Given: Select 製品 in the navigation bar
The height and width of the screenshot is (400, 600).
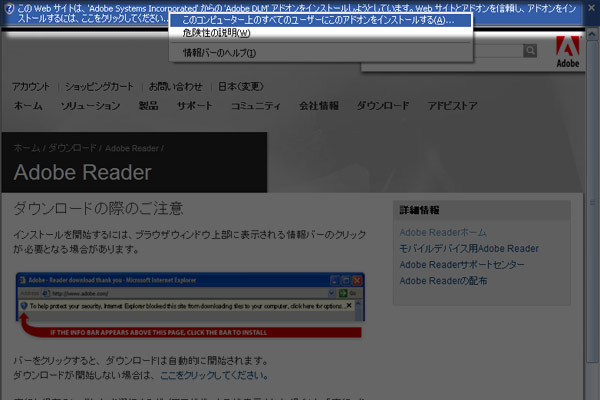Looking at the screenshot, I should coord(148,106).
